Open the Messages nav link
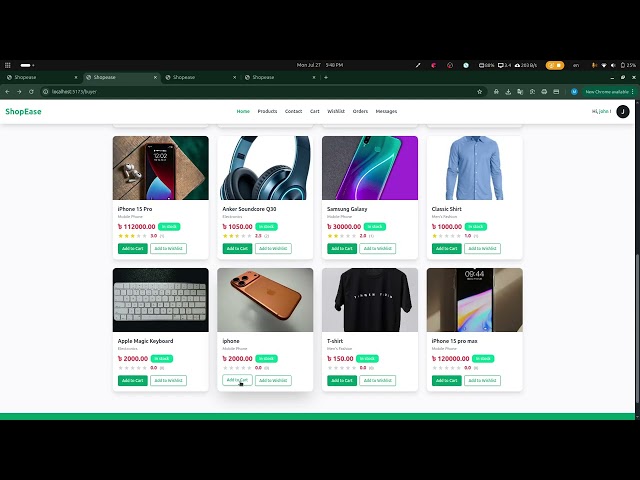Screen dimensions: 640x480 point(386,111)
